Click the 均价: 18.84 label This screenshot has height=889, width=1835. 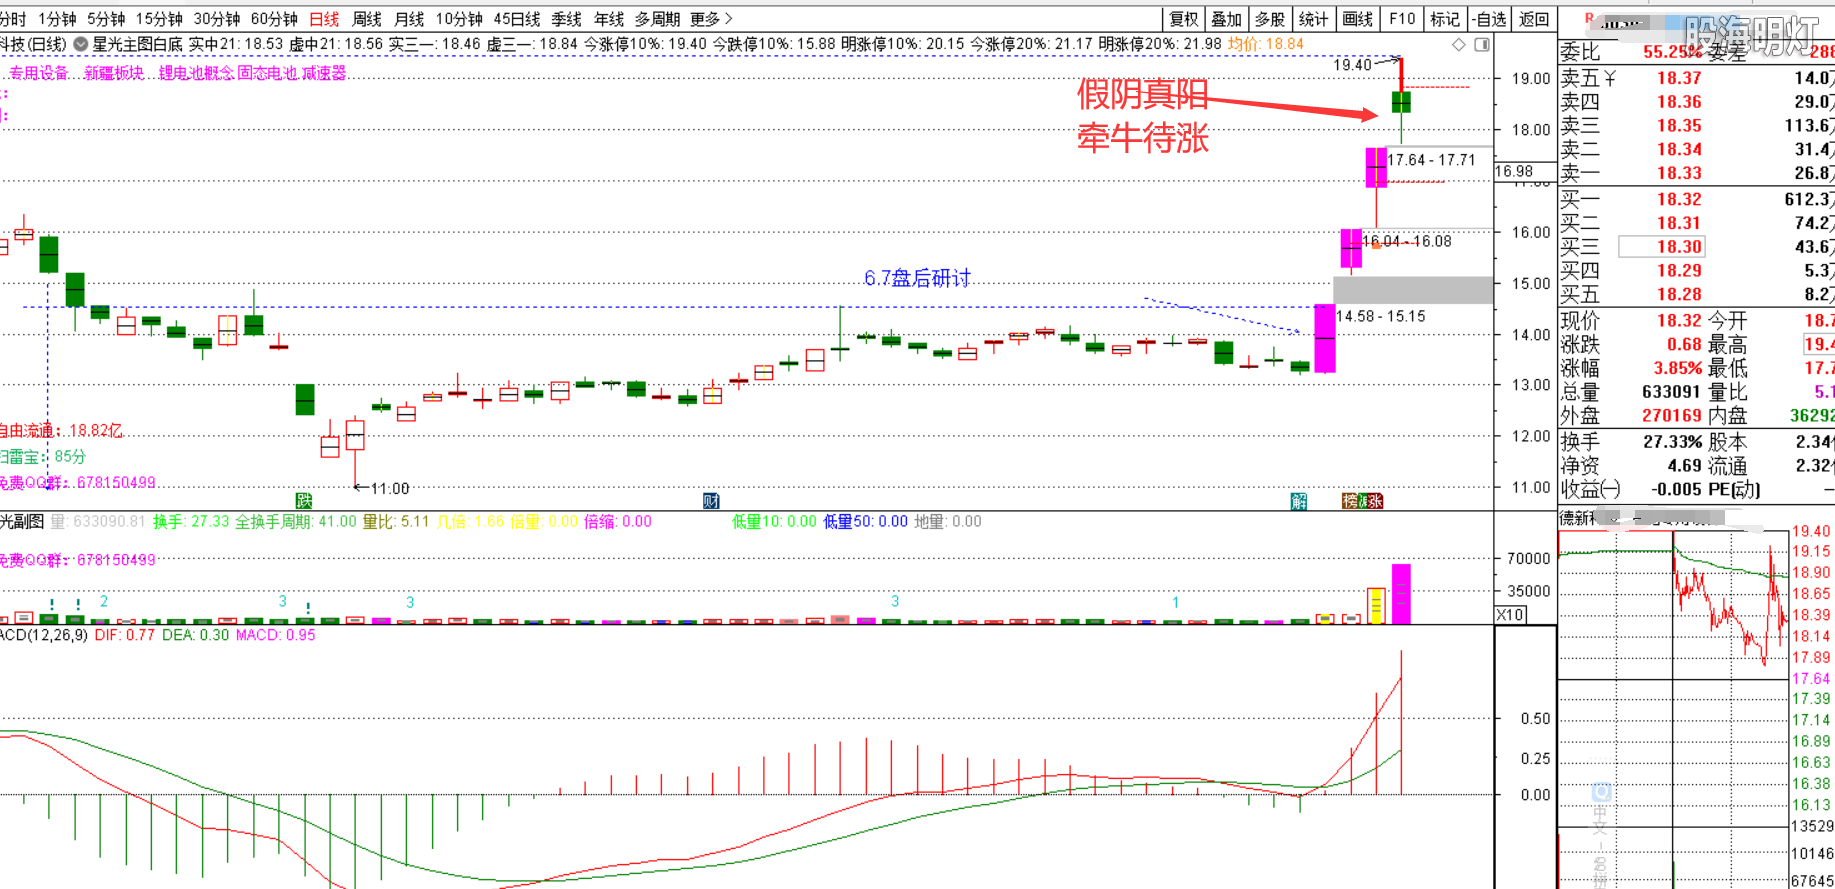tap(1266, 44)
